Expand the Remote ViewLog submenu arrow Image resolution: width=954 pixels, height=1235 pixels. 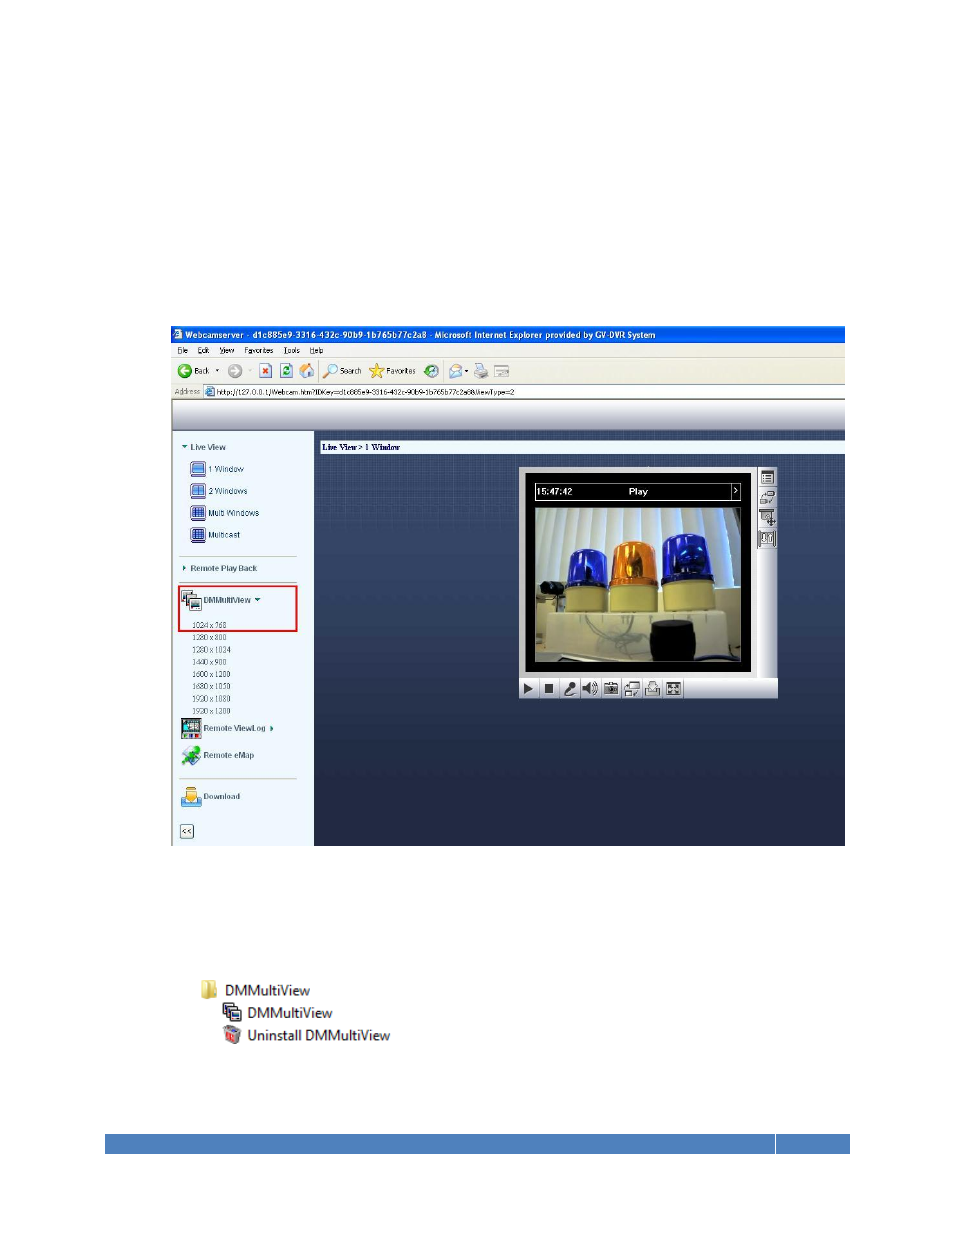(272, 728)
